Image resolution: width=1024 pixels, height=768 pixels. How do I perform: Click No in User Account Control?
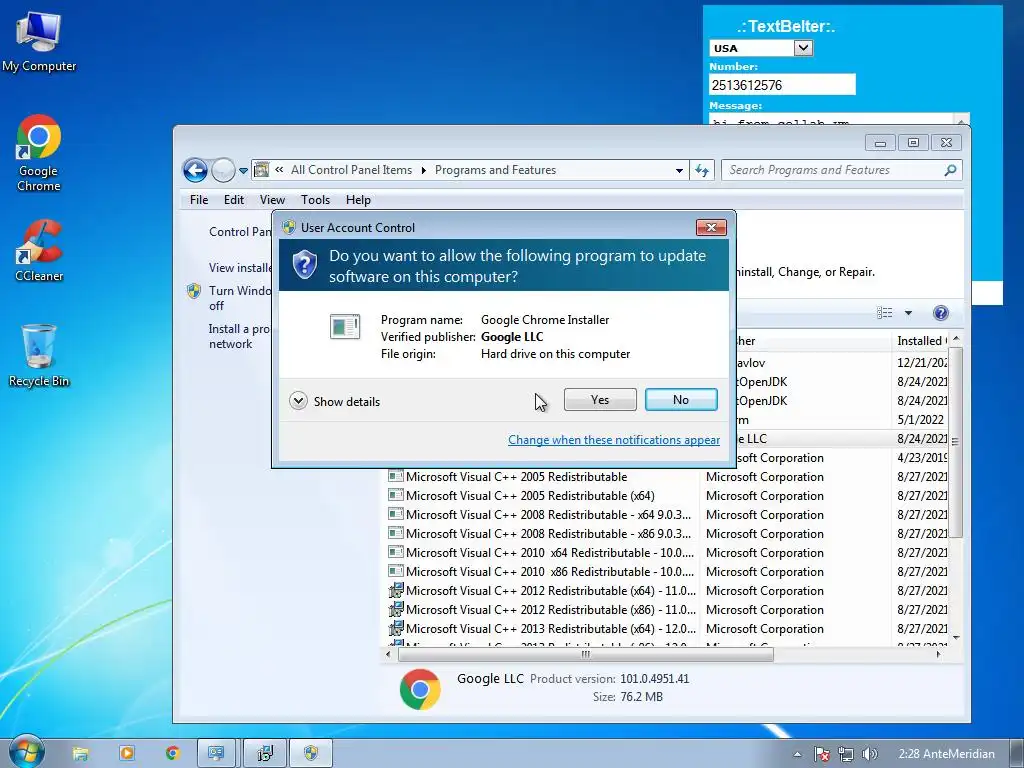tap(681, 400)
